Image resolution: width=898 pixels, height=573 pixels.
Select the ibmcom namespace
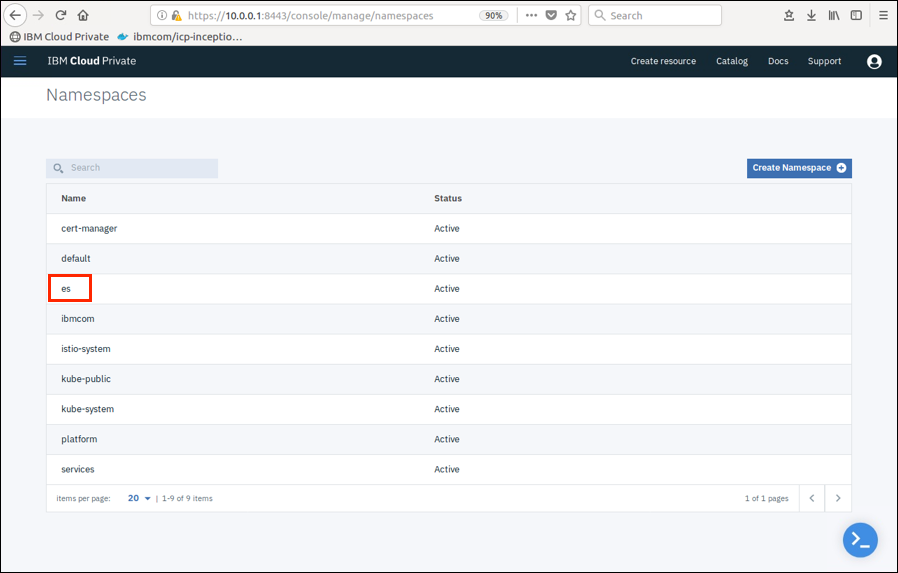[78, 319]
